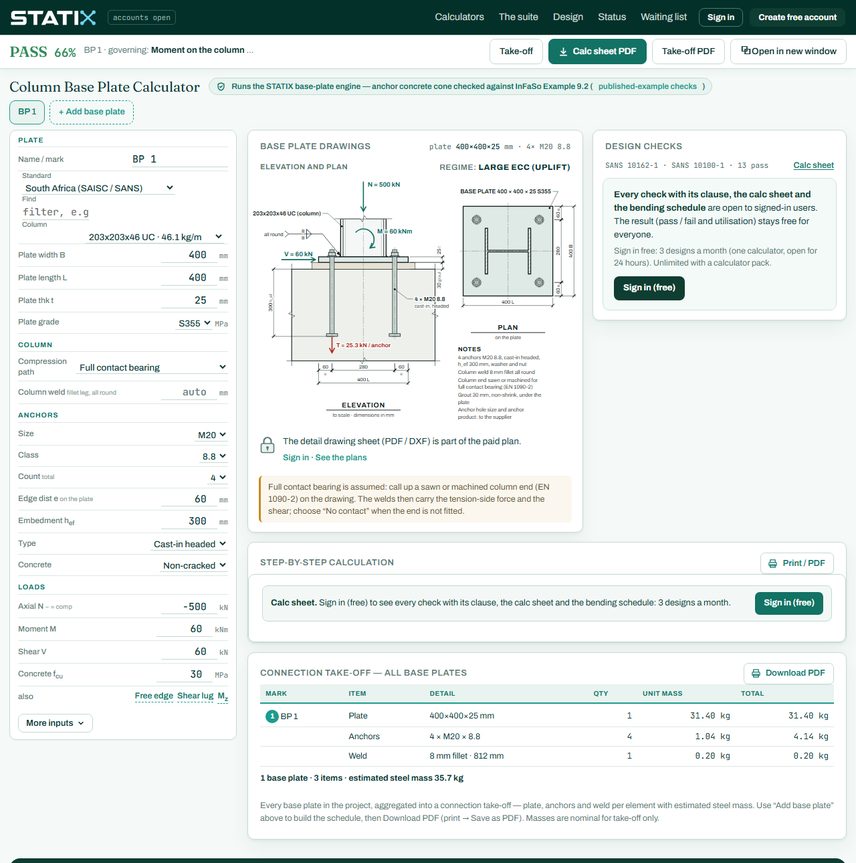Viewport: 856px width, 863px height.
Task: Click the PASS 66% result text
Action: (42, 52)
